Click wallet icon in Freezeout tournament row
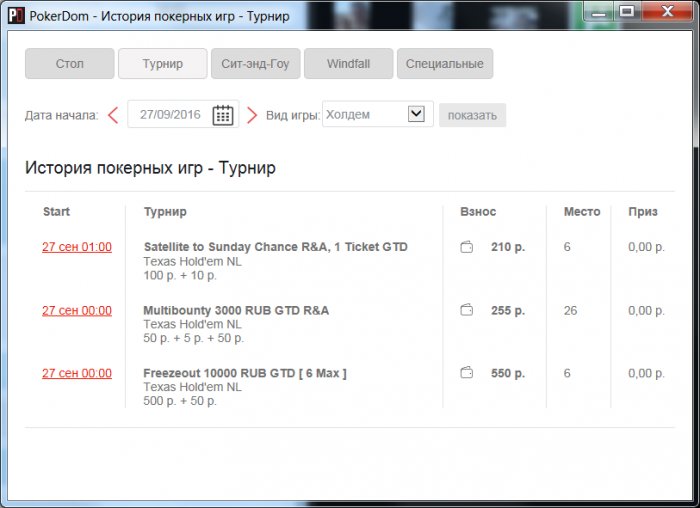 click(x=467, y=372)
